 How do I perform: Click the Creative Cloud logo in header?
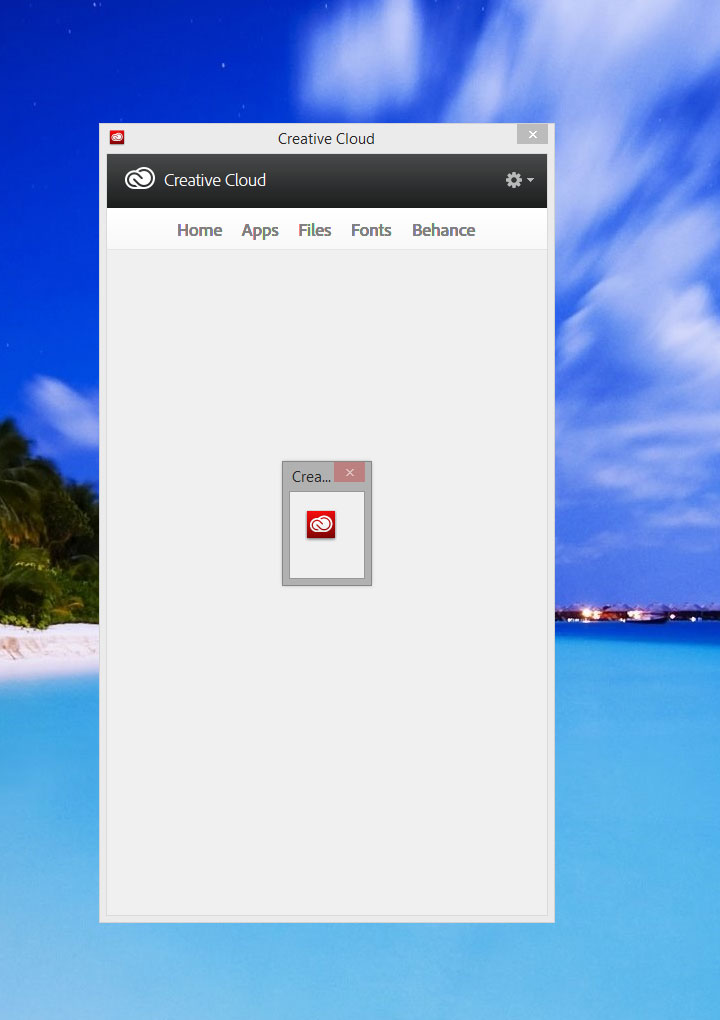point(140,179)
